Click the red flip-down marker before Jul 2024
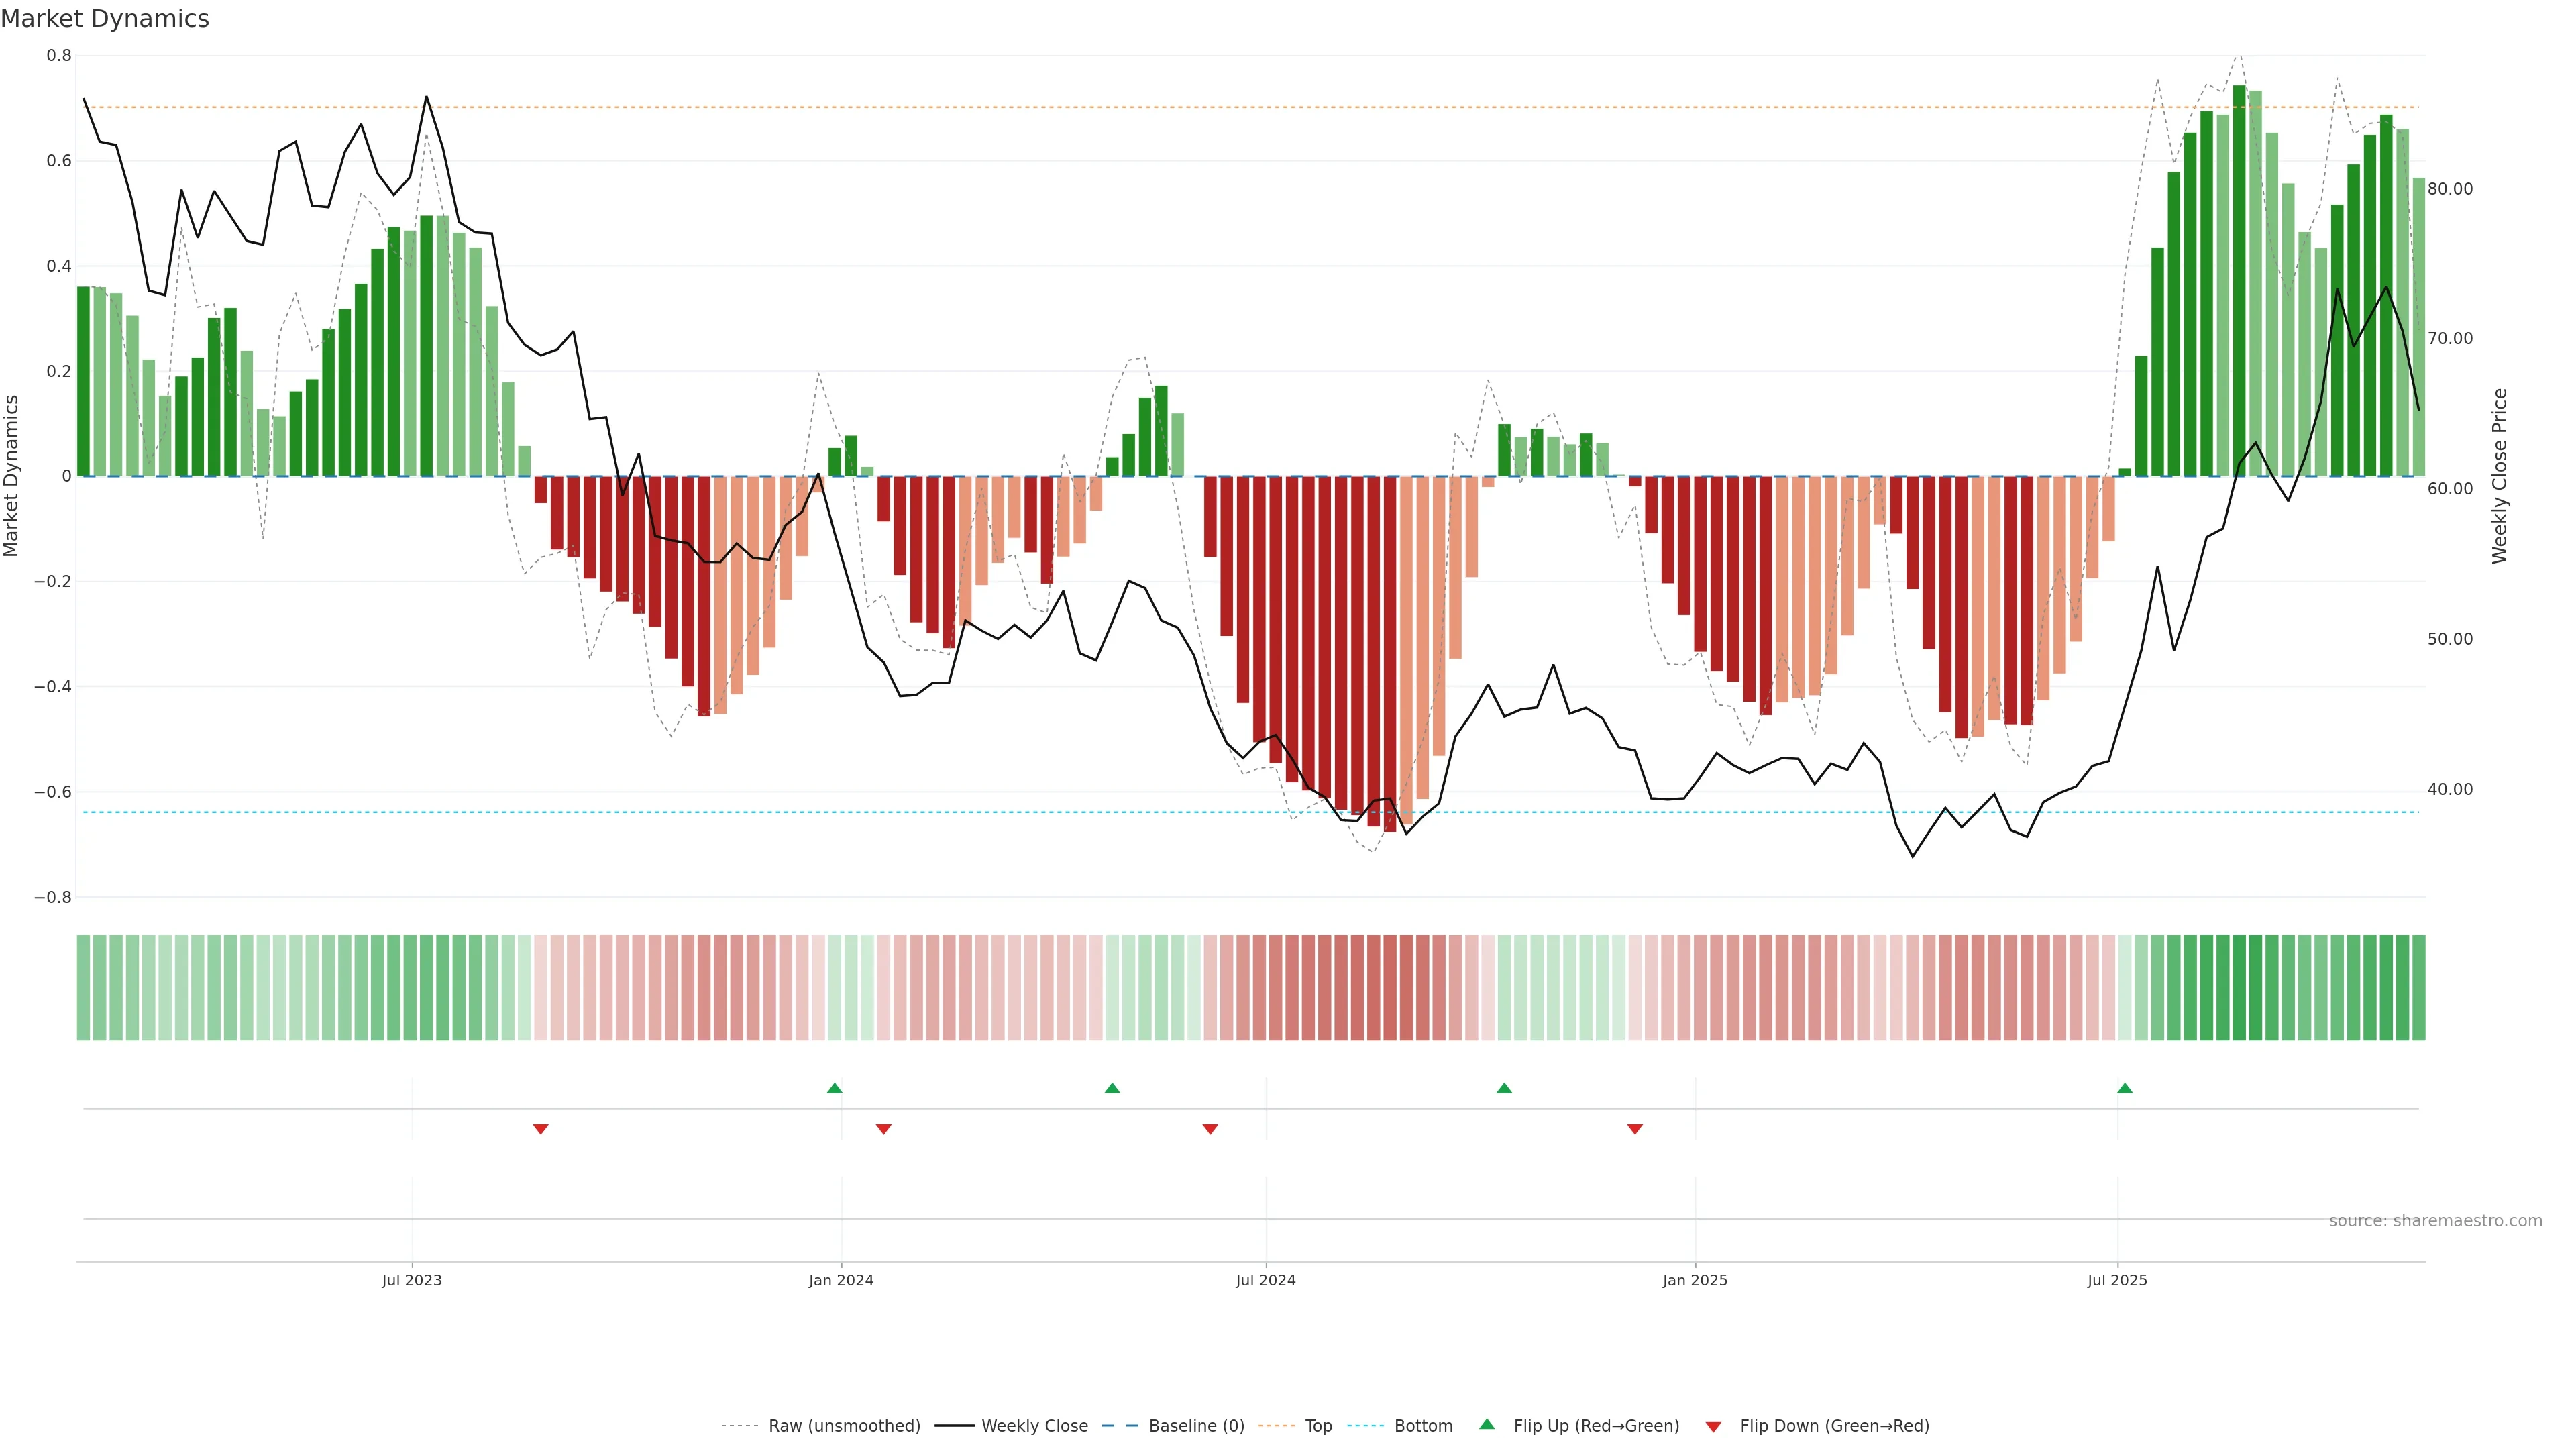This screenshot has width=2576, height=1449. (x=1209, y=1129)
